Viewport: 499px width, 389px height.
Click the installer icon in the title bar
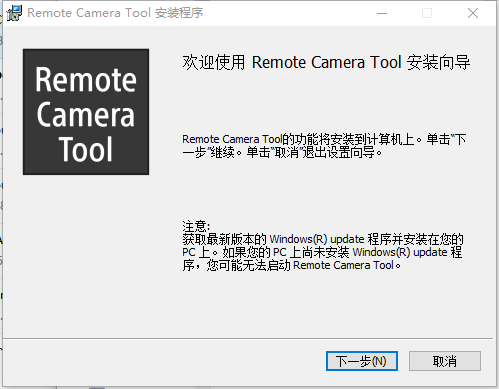[14, 13]
